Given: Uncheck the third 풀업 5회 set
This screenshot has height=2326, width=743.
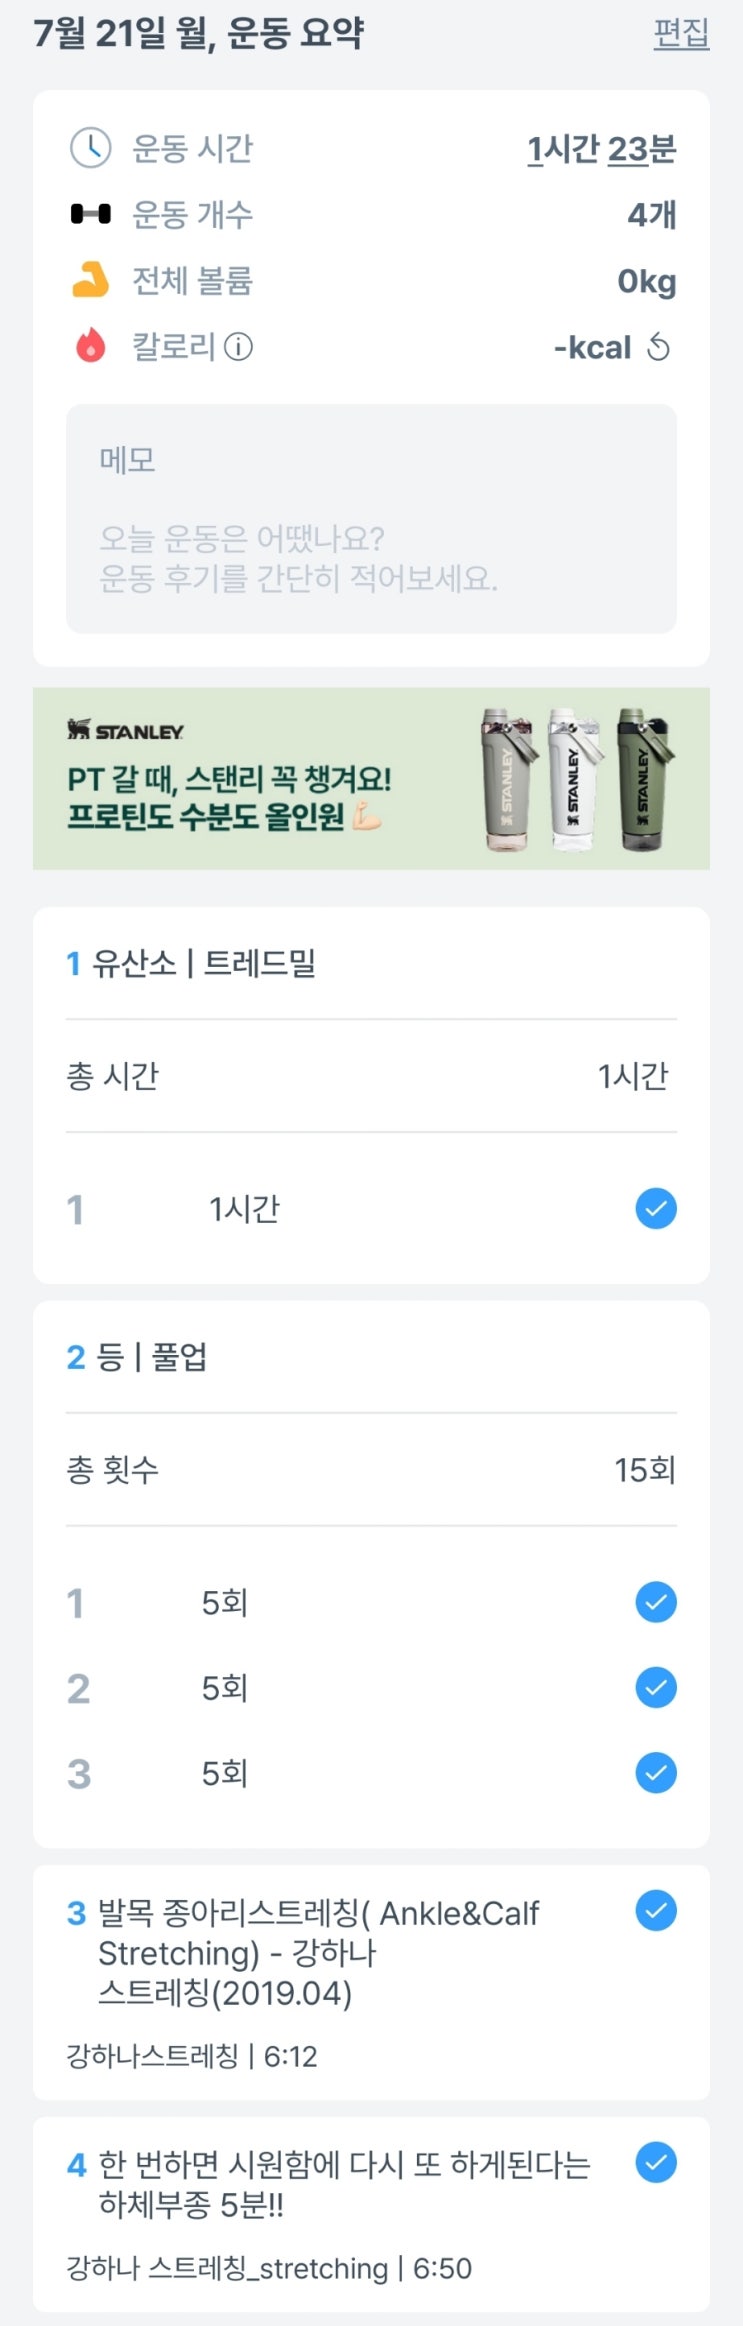Looking at the screenshot, I should (x=656, y=1773).
